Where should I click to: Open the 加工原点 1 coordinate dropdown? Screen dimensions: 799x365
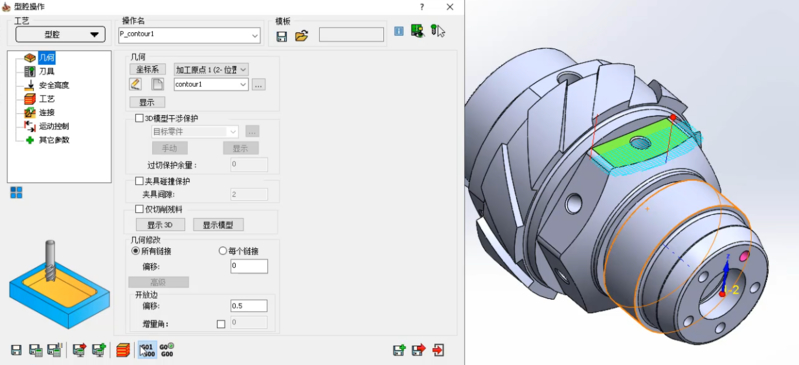click(x=211, y=69)
